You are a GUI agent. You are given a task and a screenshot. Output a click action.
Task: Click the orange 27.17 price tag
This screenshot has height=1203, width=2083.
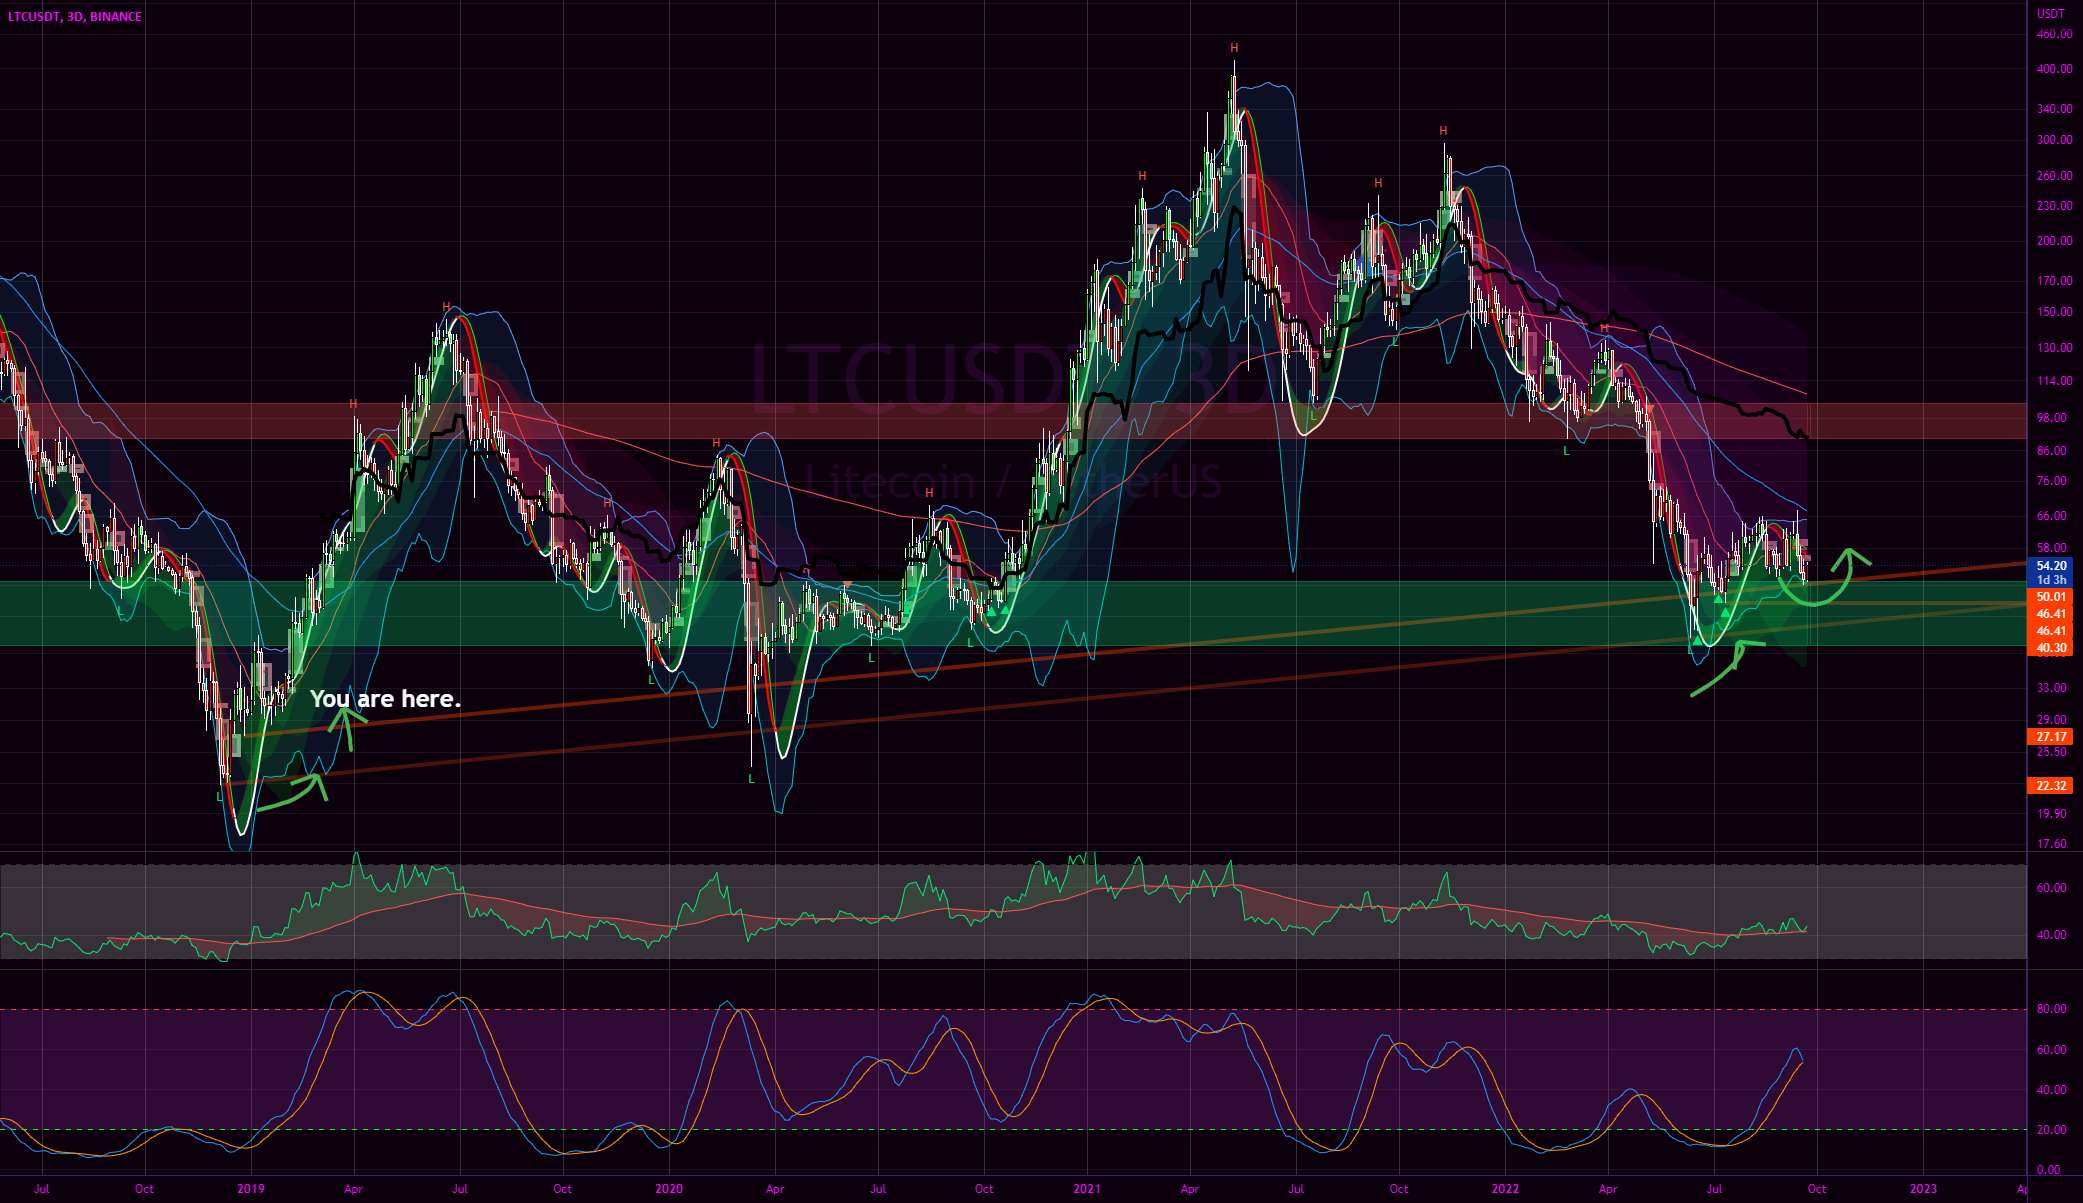tap(2051, 737)
